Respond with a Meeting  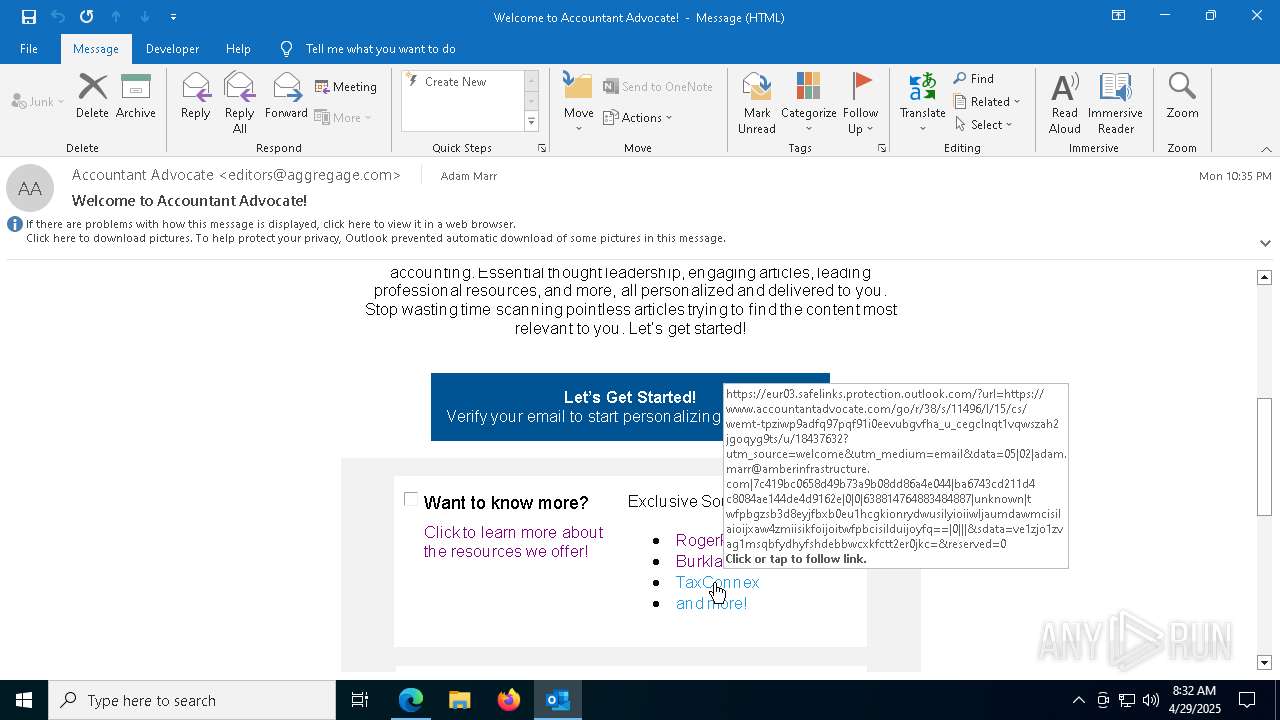(x=346, y=87)
